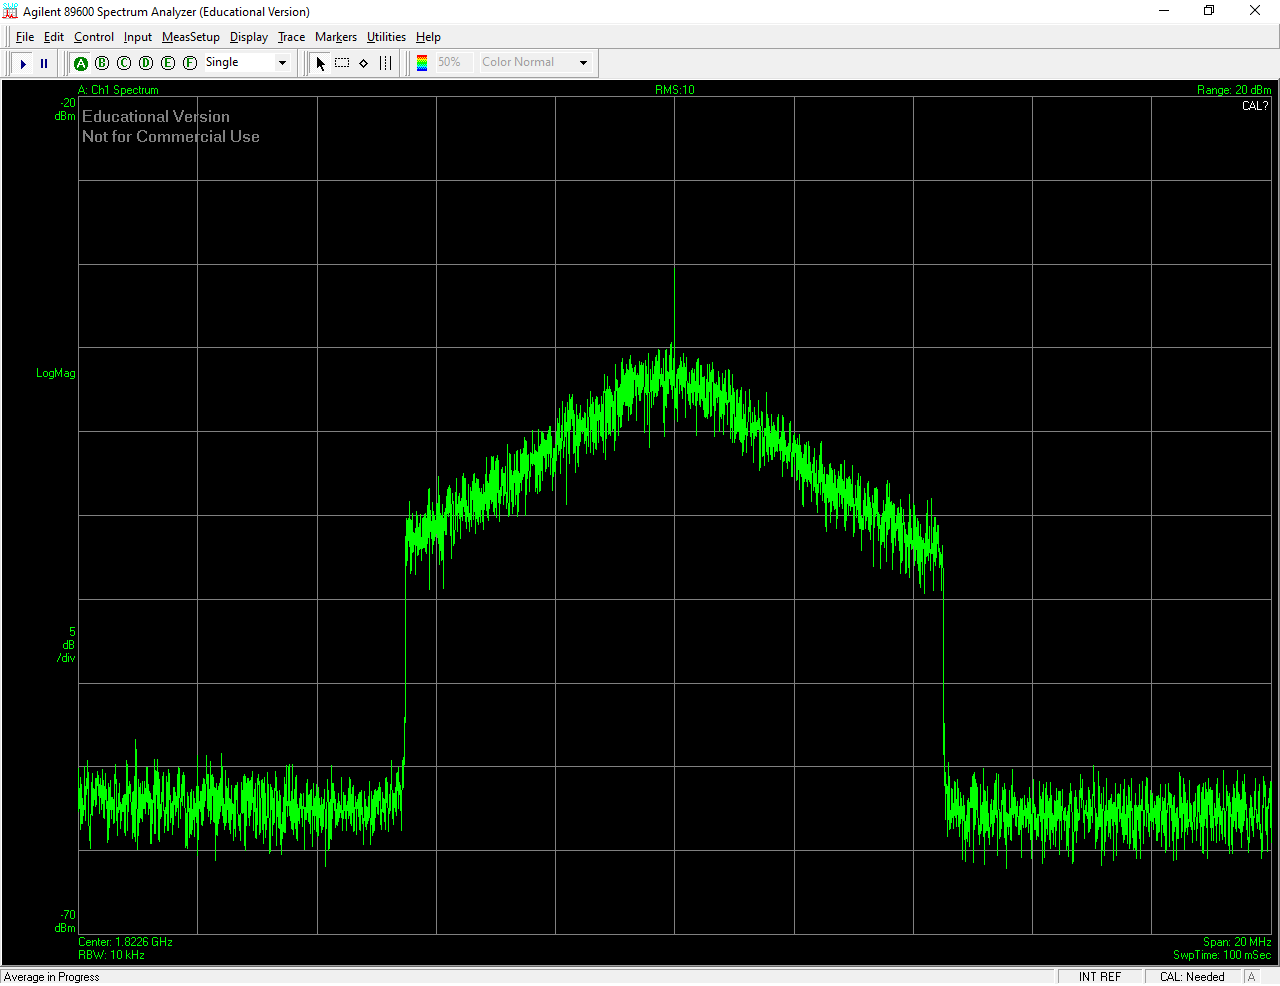Click the 'SwpTime: 100 mSec' label
The height and width of the screenshot is (986, 1280).
pos(1222,955)
